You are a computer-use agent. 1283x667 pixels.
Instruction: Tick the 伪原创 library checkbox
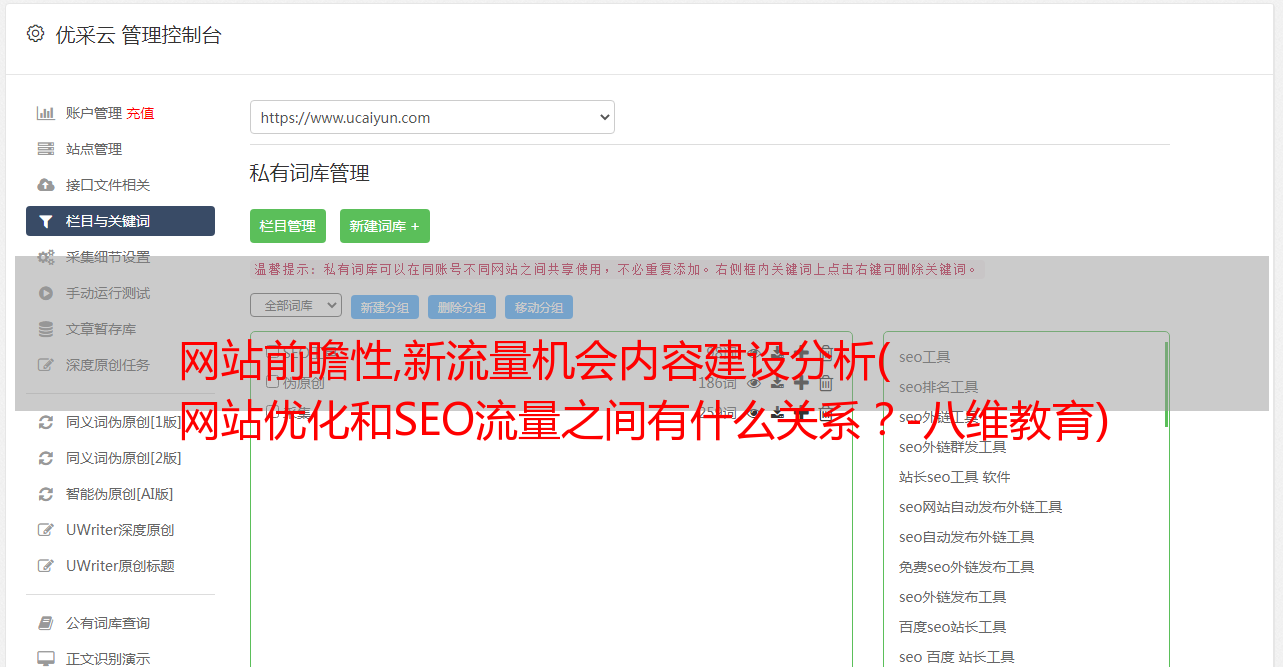click(272, 382)
